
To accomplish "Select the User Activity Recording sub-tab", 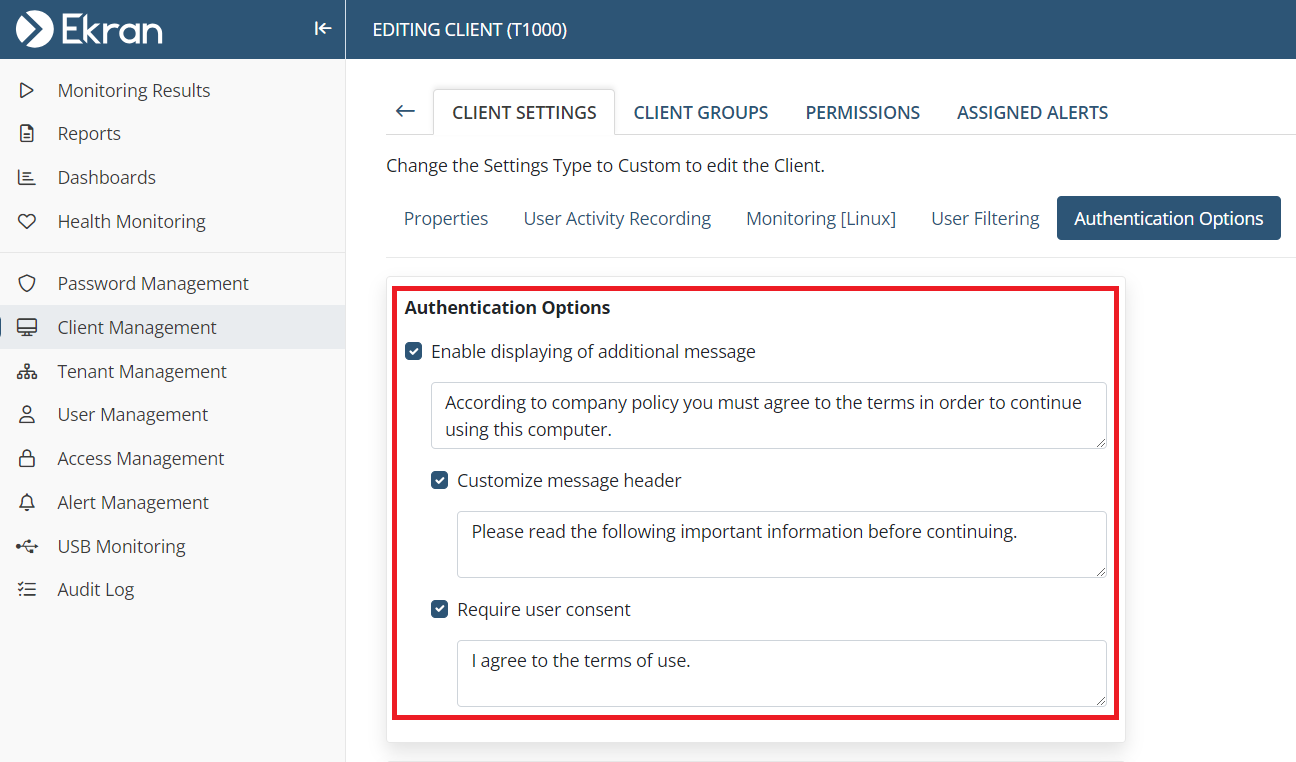I will (617, 219).
